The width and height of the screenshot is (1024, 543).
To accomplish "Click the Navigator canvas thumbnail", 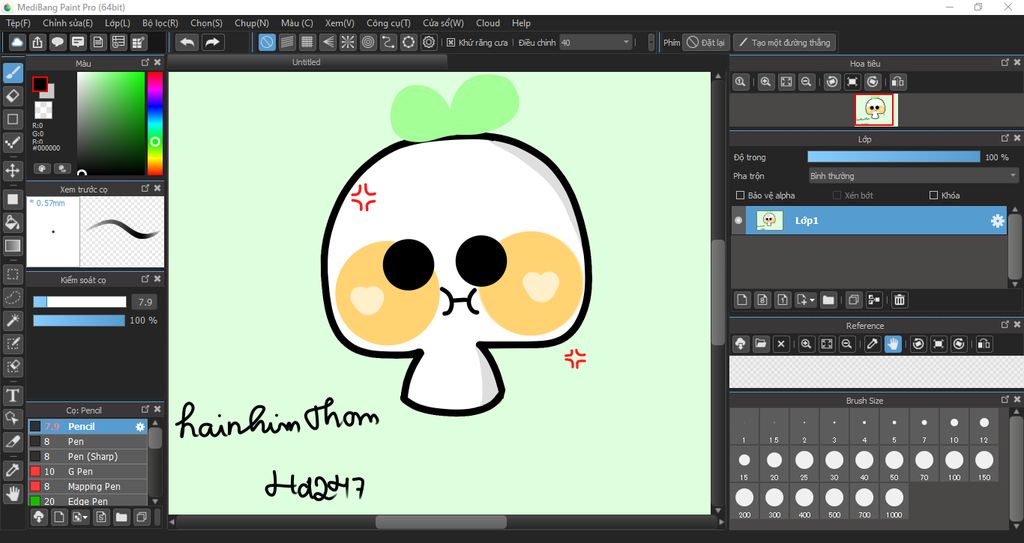I will pos(876,110).
